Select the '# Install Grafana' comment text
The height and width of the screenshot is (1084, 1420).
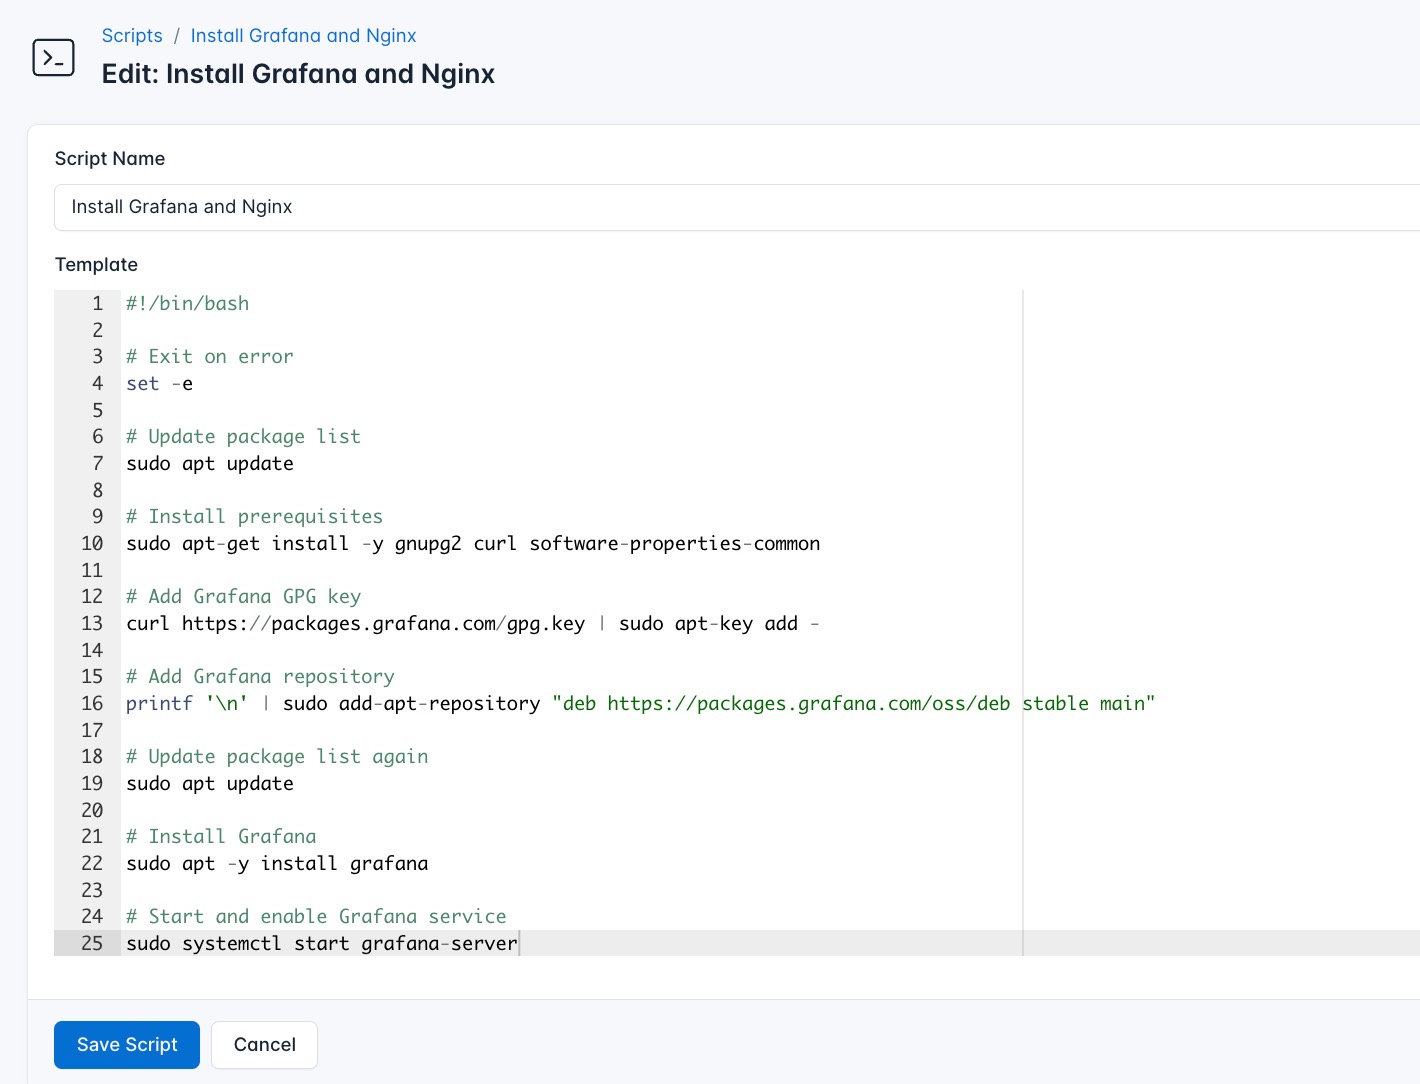coord(221,836)
